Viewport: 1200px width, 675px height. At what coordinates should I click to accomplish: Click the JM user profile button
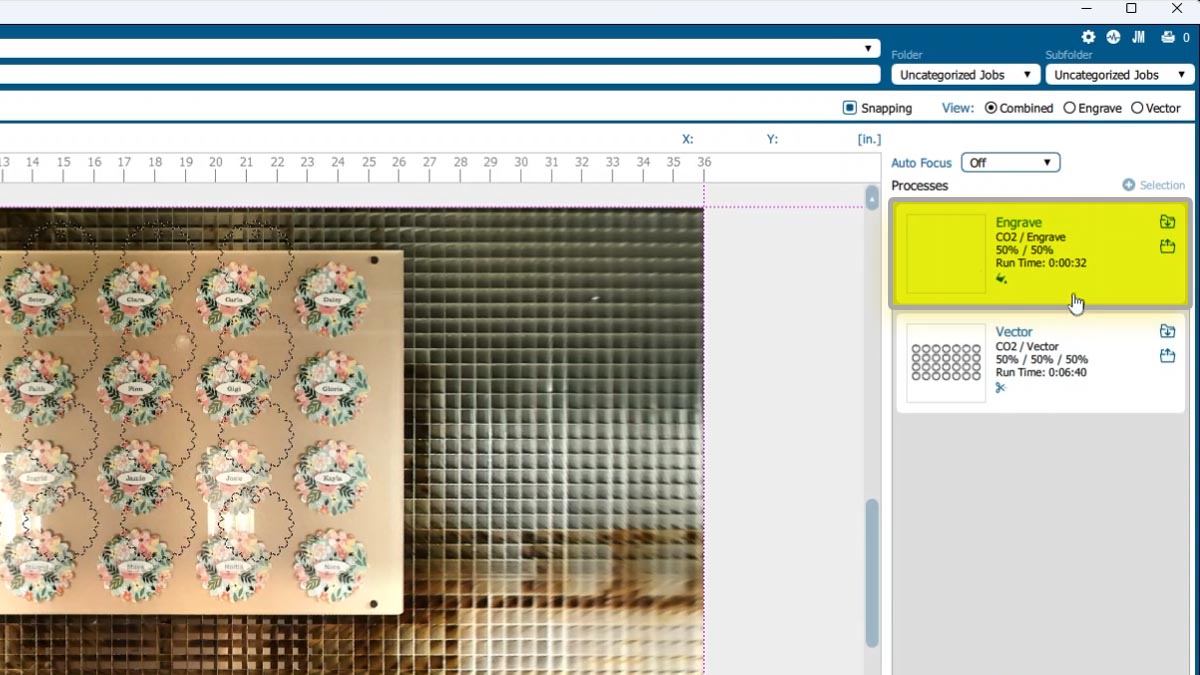(1138, 37)
